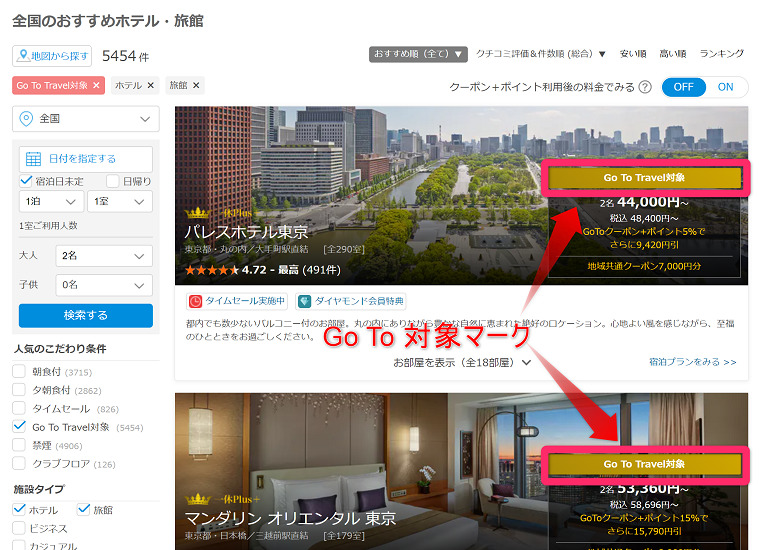Viewport: 760px width, 550px height.
Task: Remove the ホテル filter tag
Action: [x=150, y=85]
